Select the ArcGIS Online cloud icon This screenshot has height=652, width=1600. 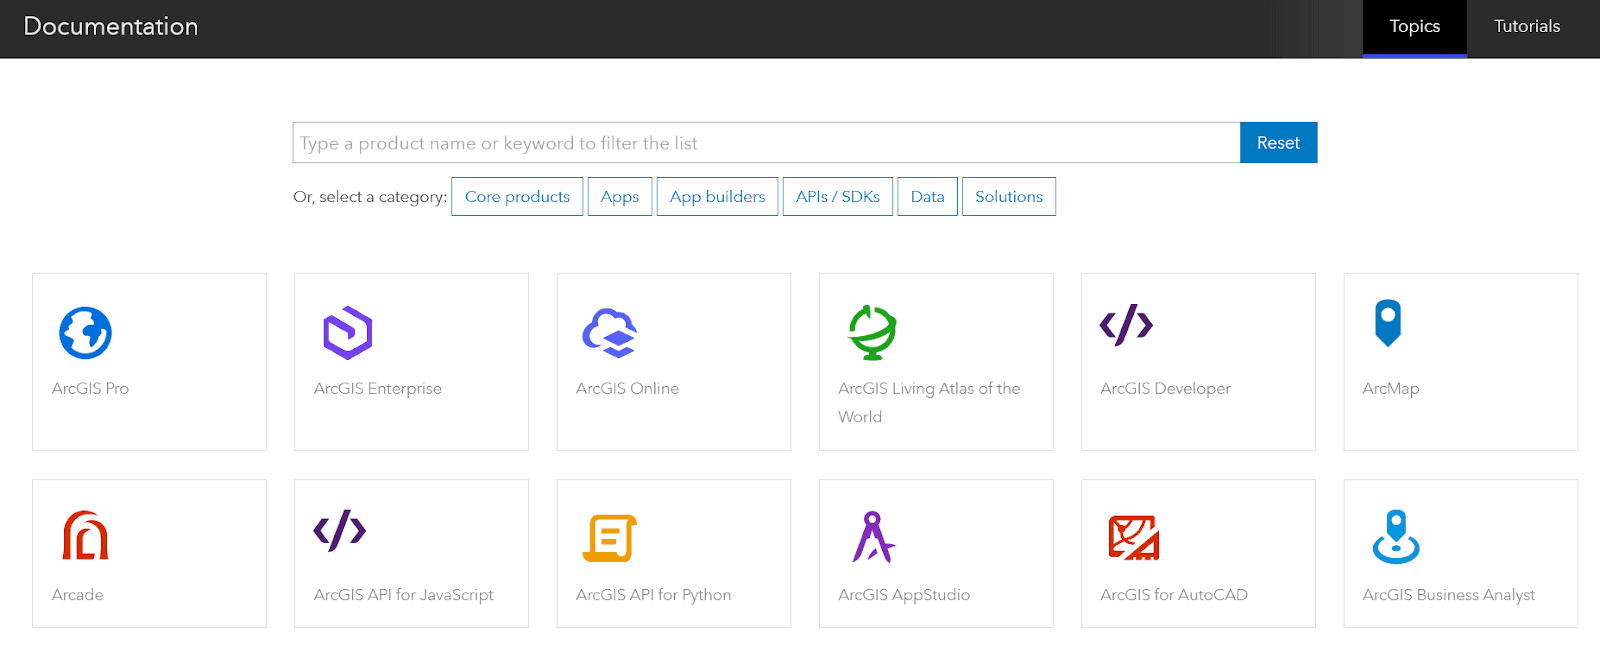[609, 333]
